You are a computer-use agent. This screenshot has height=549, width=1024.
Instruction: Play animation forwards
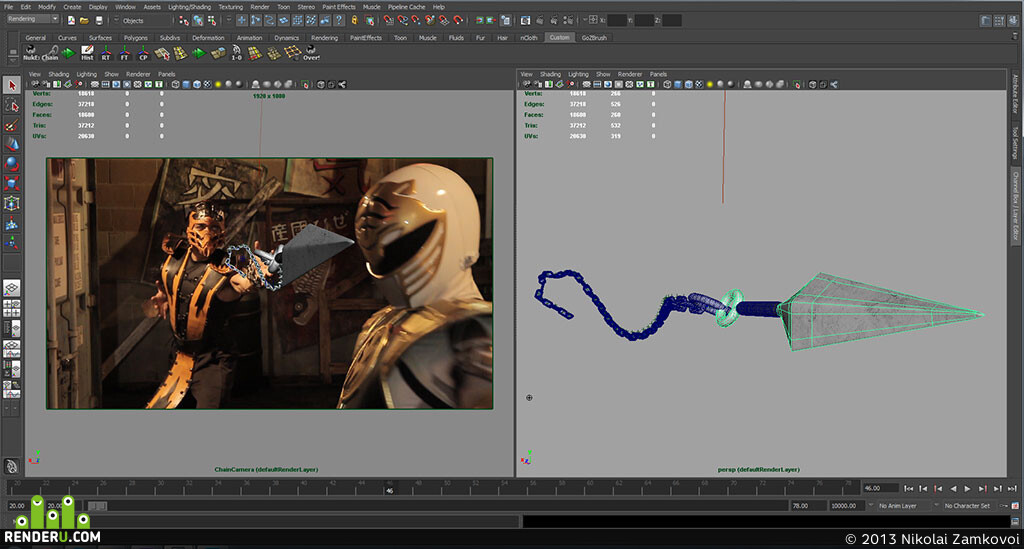click(967, 488)
